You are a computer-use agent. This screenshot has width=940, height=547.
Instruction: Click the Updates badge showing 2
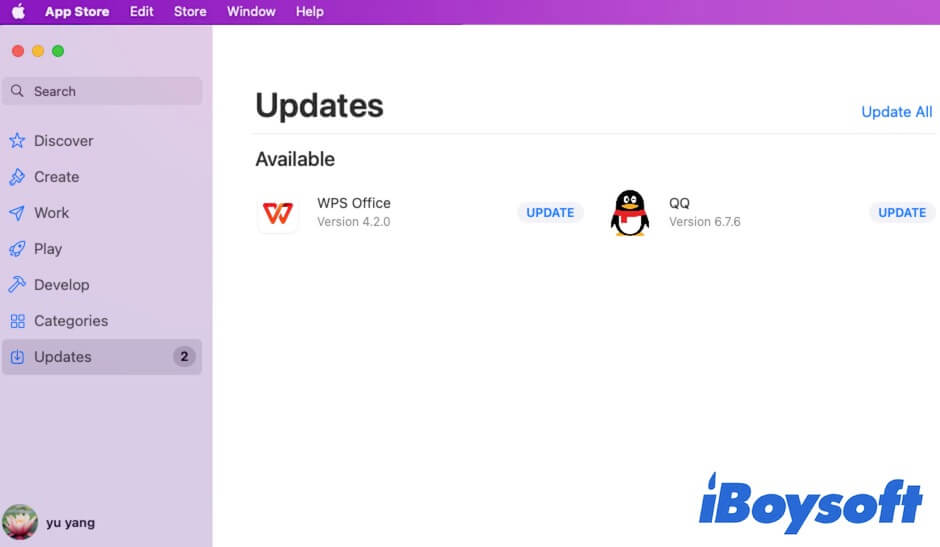click(184, 356)
